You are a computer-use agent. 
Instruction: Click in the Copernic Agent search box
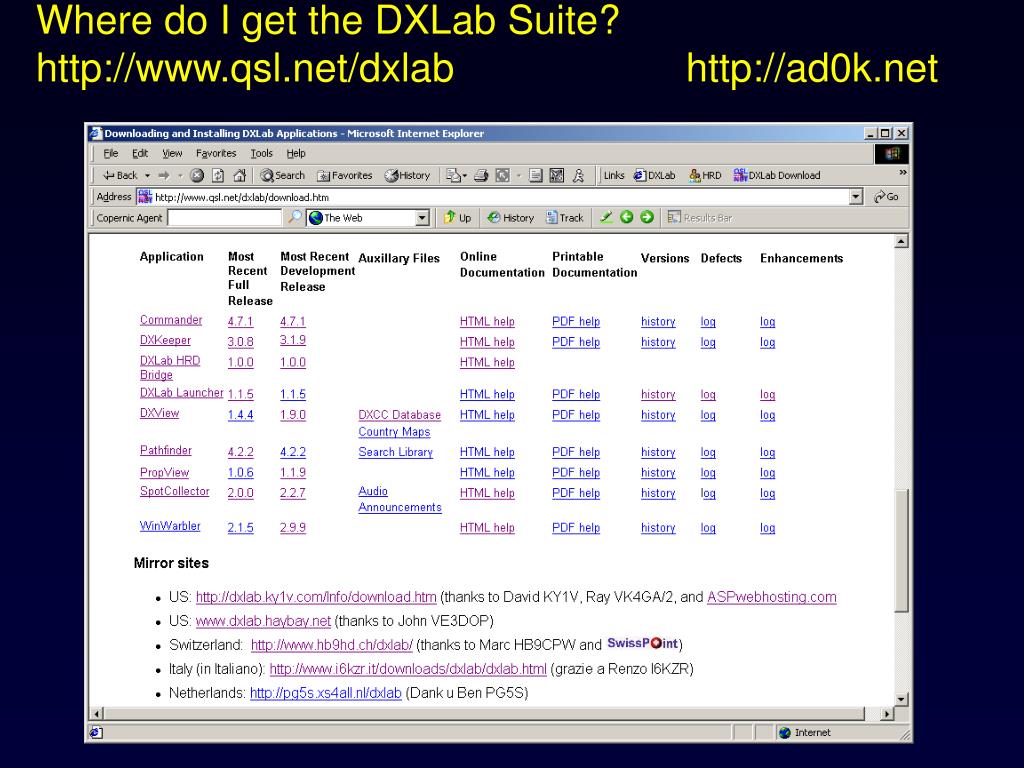point(225,218)
